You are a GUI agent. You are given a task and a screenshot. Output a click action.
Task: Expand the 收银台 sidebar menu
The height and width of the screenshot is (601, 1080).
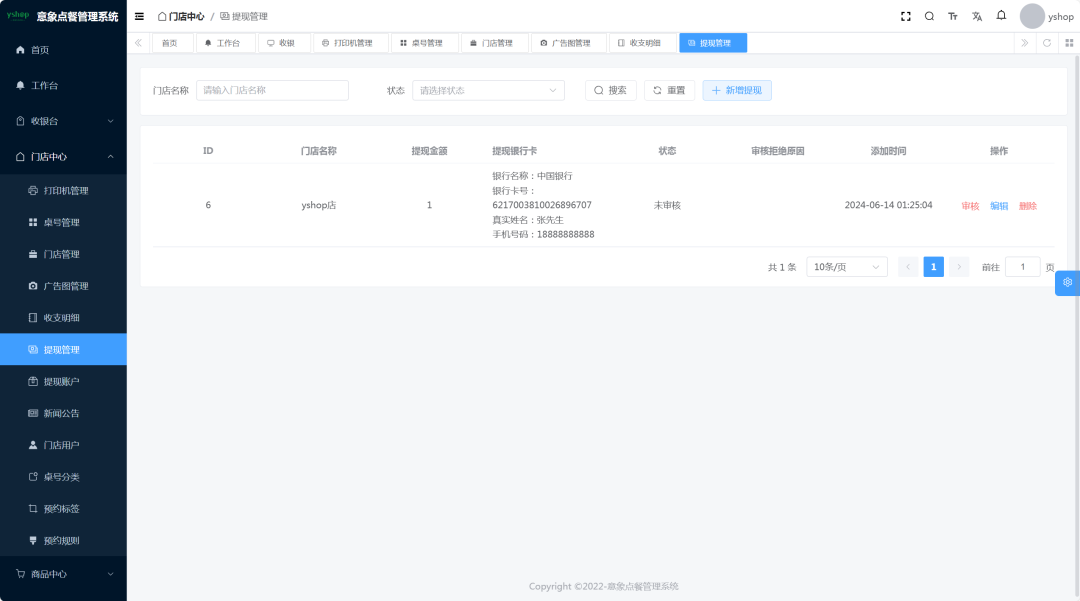click(63, 121)
